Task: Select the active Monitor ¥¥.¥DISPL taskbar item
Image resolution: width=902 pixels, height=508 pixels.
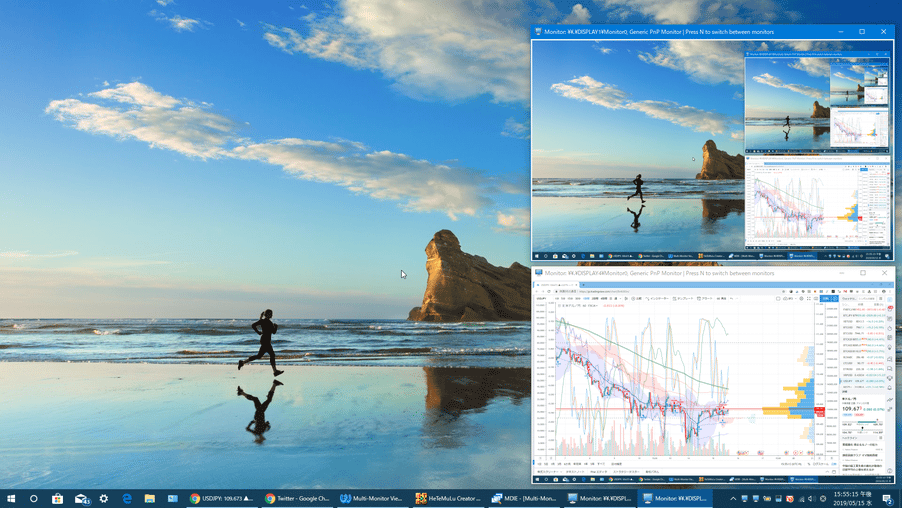Action: (x=674, y=498)
